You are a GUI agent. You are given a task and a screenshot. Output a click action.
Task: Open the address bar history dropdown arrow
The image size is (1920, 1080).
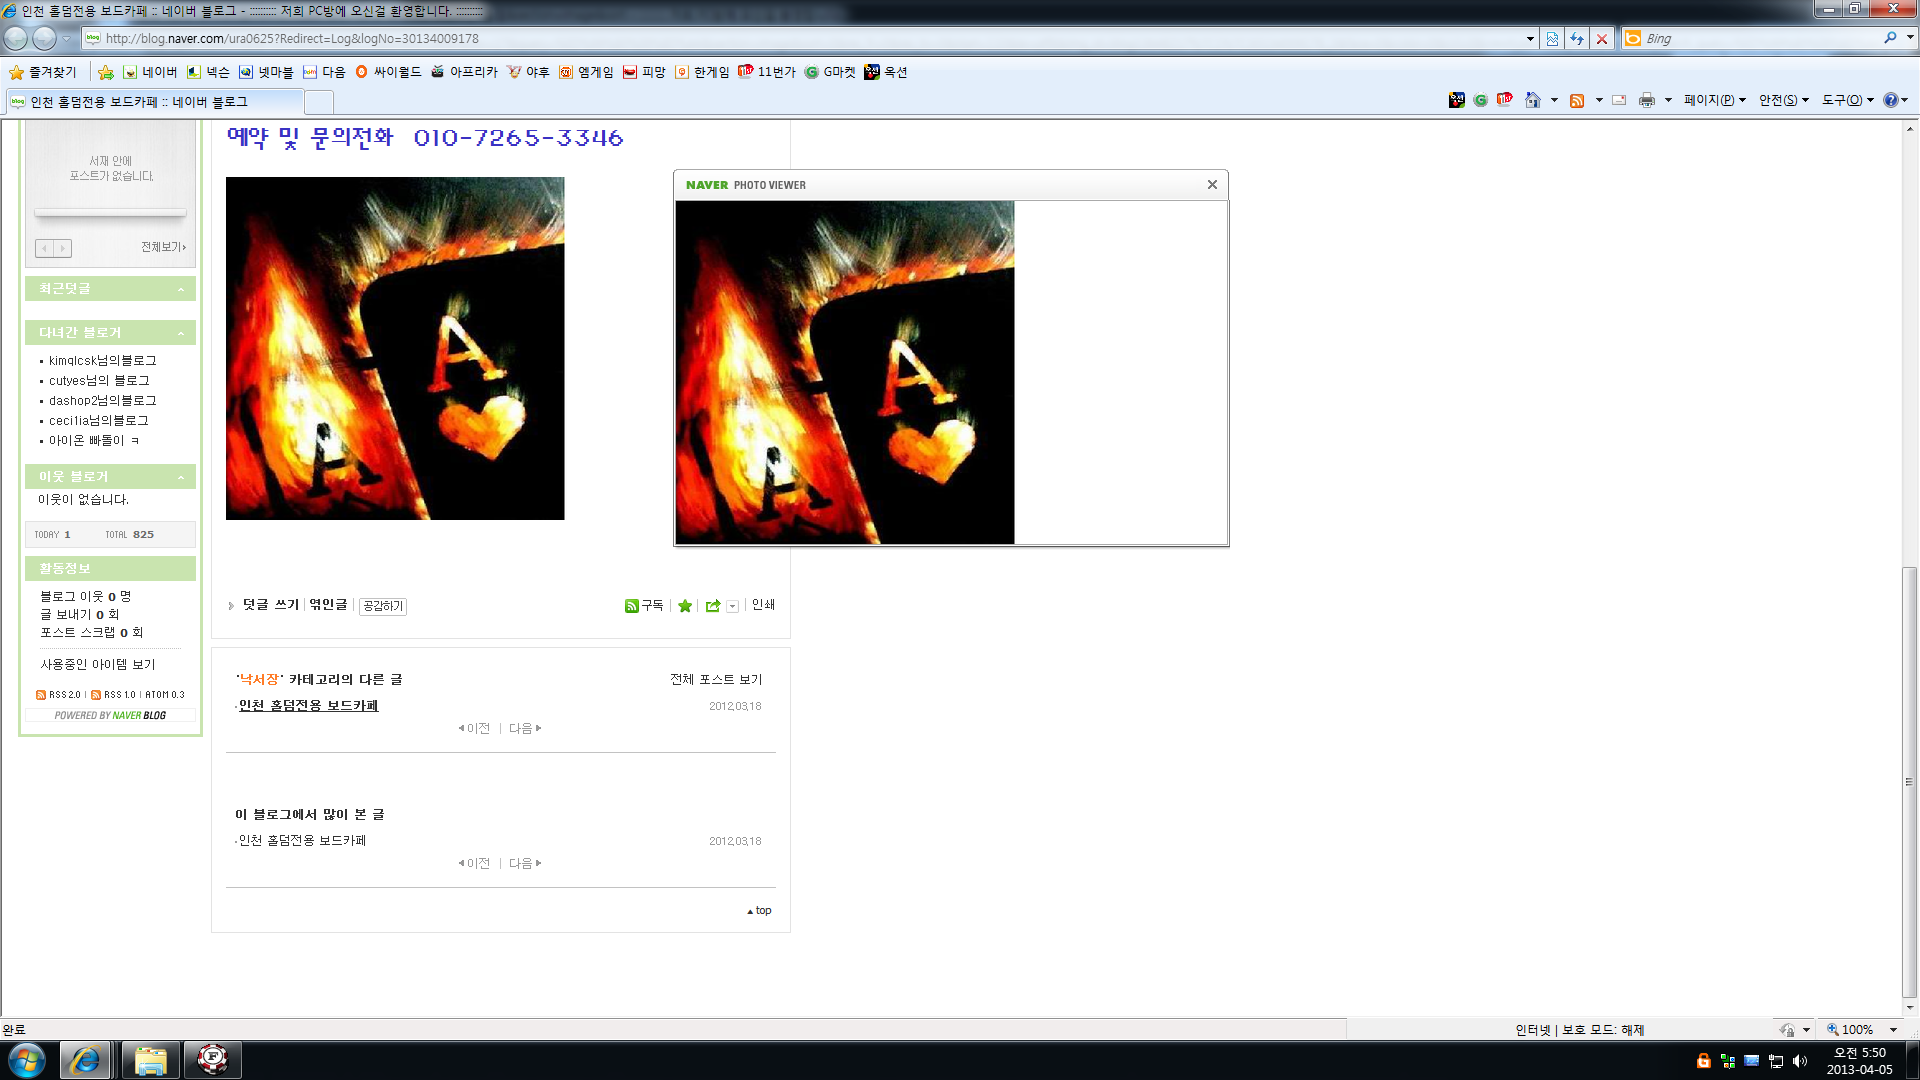(1530, 39)
